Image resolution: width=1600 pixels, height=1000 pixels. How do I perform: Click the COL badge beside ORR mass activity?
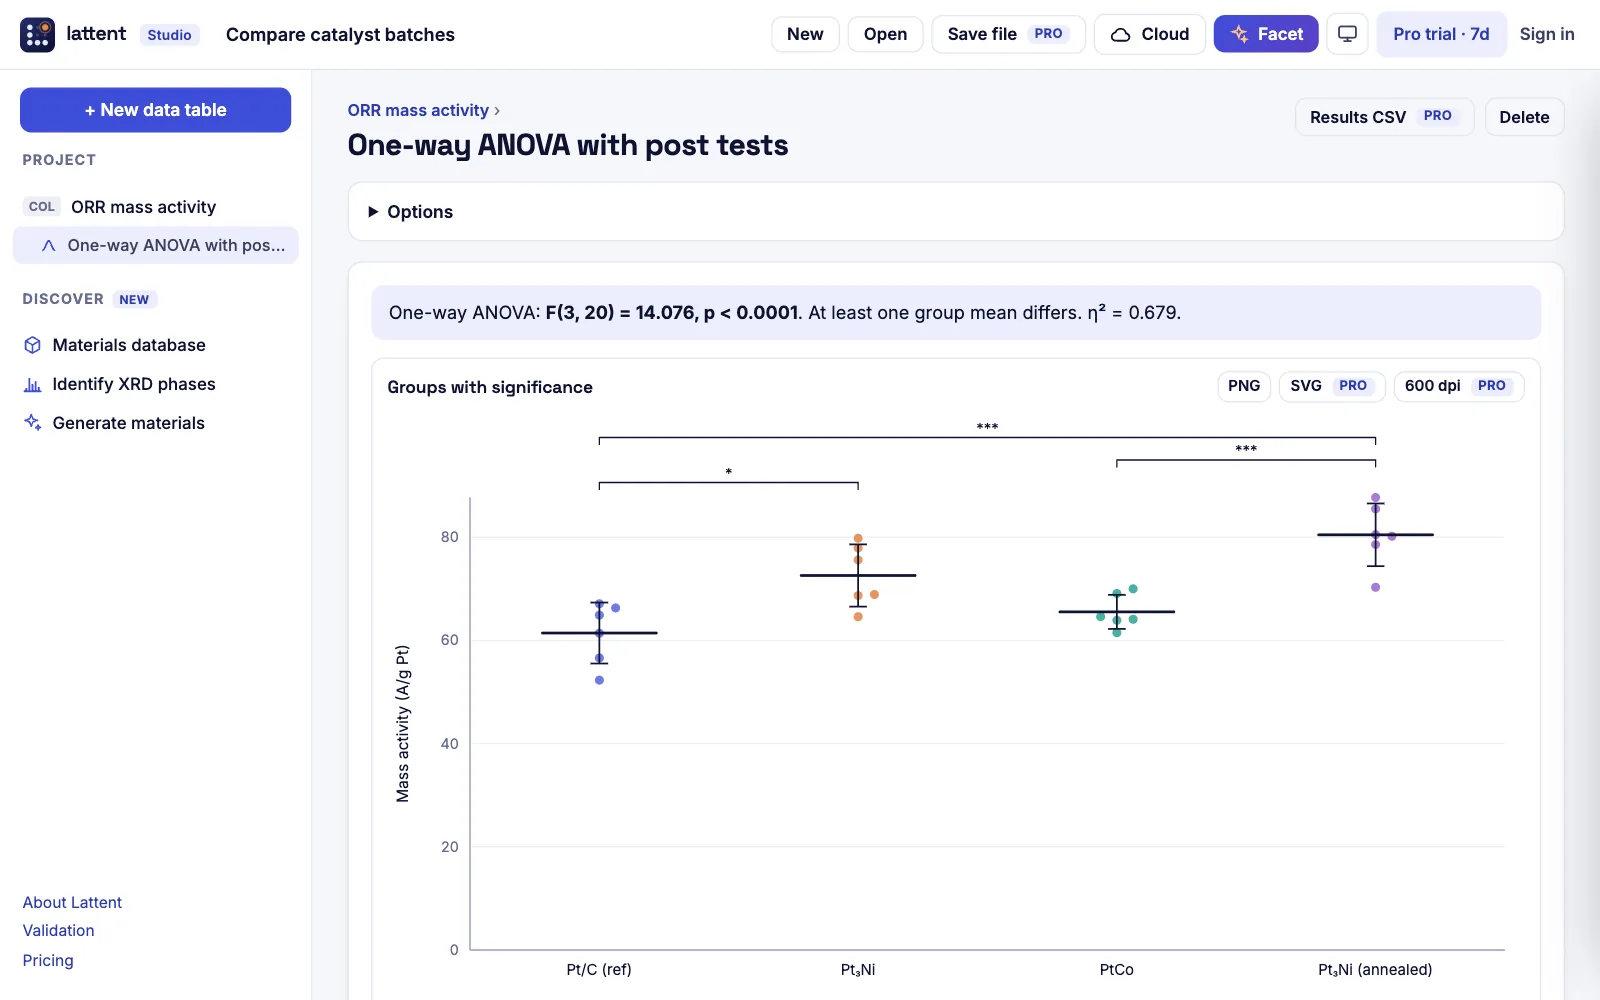pyautogui.click(x=42, y=207)
